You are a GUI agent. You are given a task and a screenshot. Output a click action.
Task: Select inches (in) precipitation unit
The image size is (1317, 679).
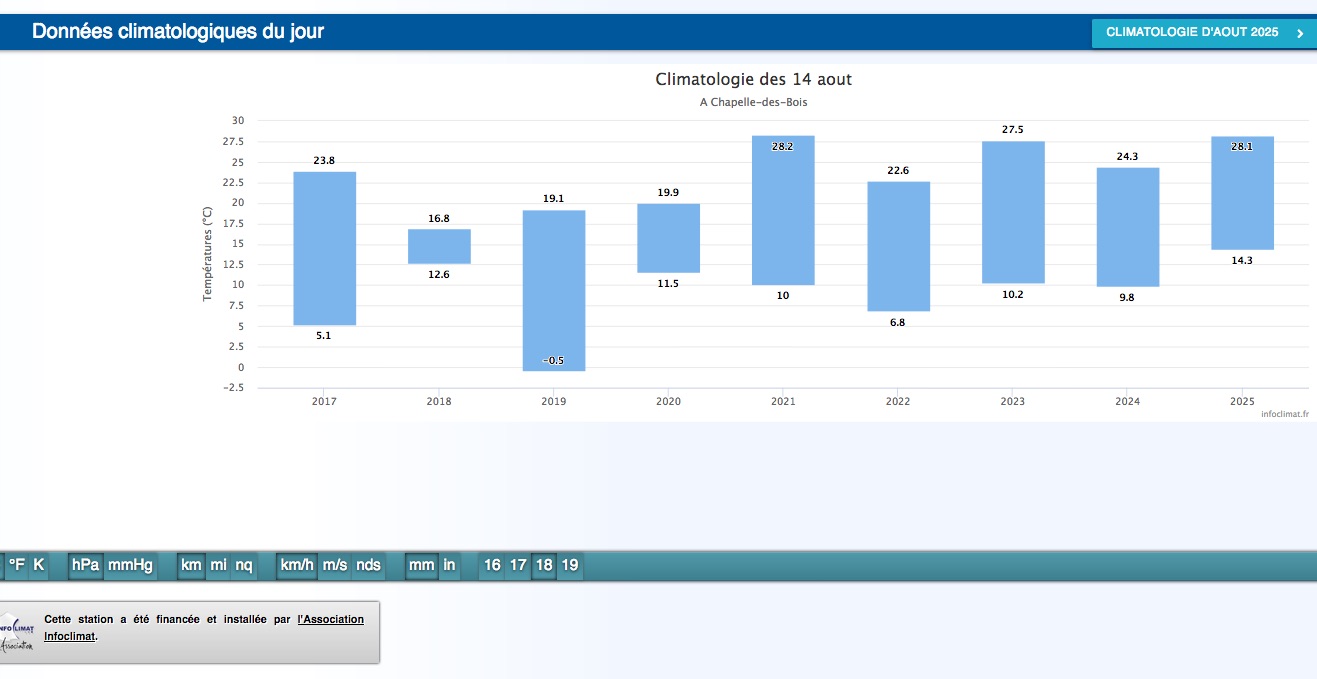[x=449, y=565]
